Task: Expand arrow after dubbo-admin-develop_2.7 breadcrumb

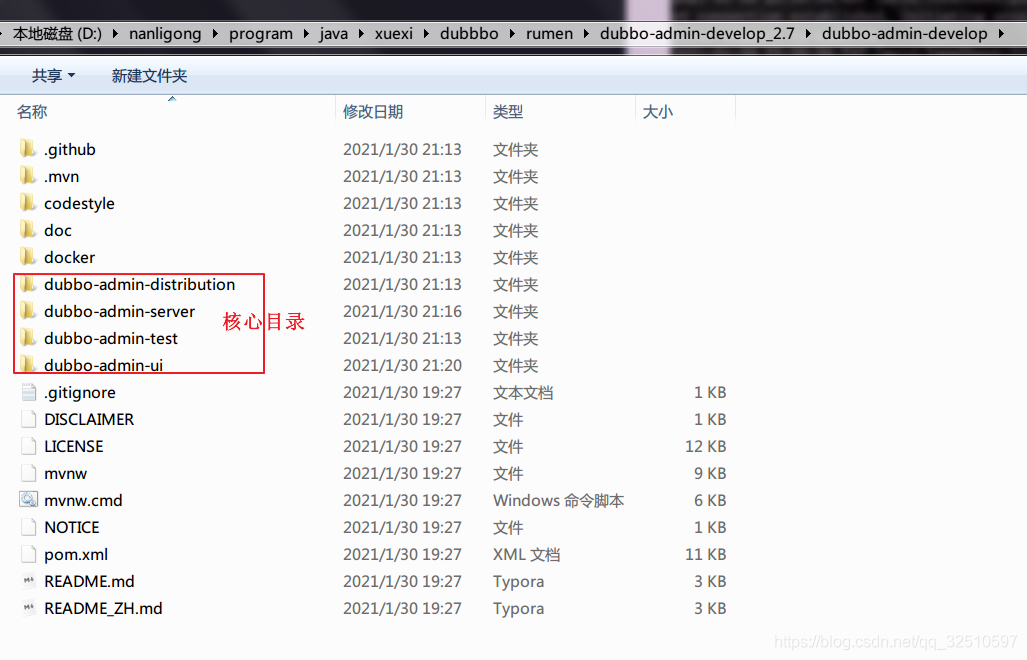Action: [808, 33]
